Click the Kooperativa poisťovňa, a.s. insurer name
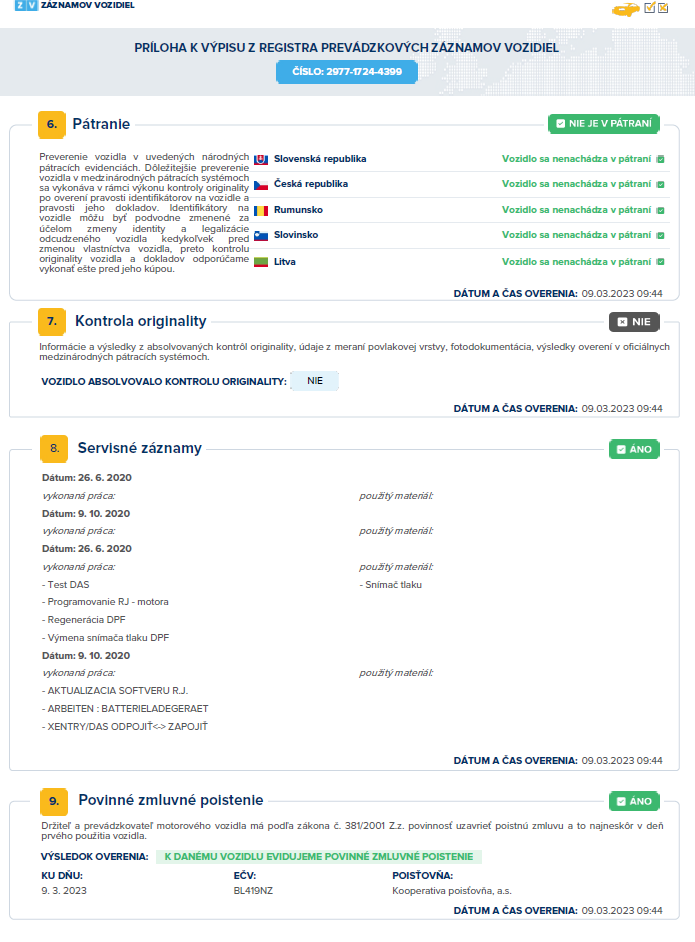The width and height of the screenshot is (695, 942). pos(452,891)
